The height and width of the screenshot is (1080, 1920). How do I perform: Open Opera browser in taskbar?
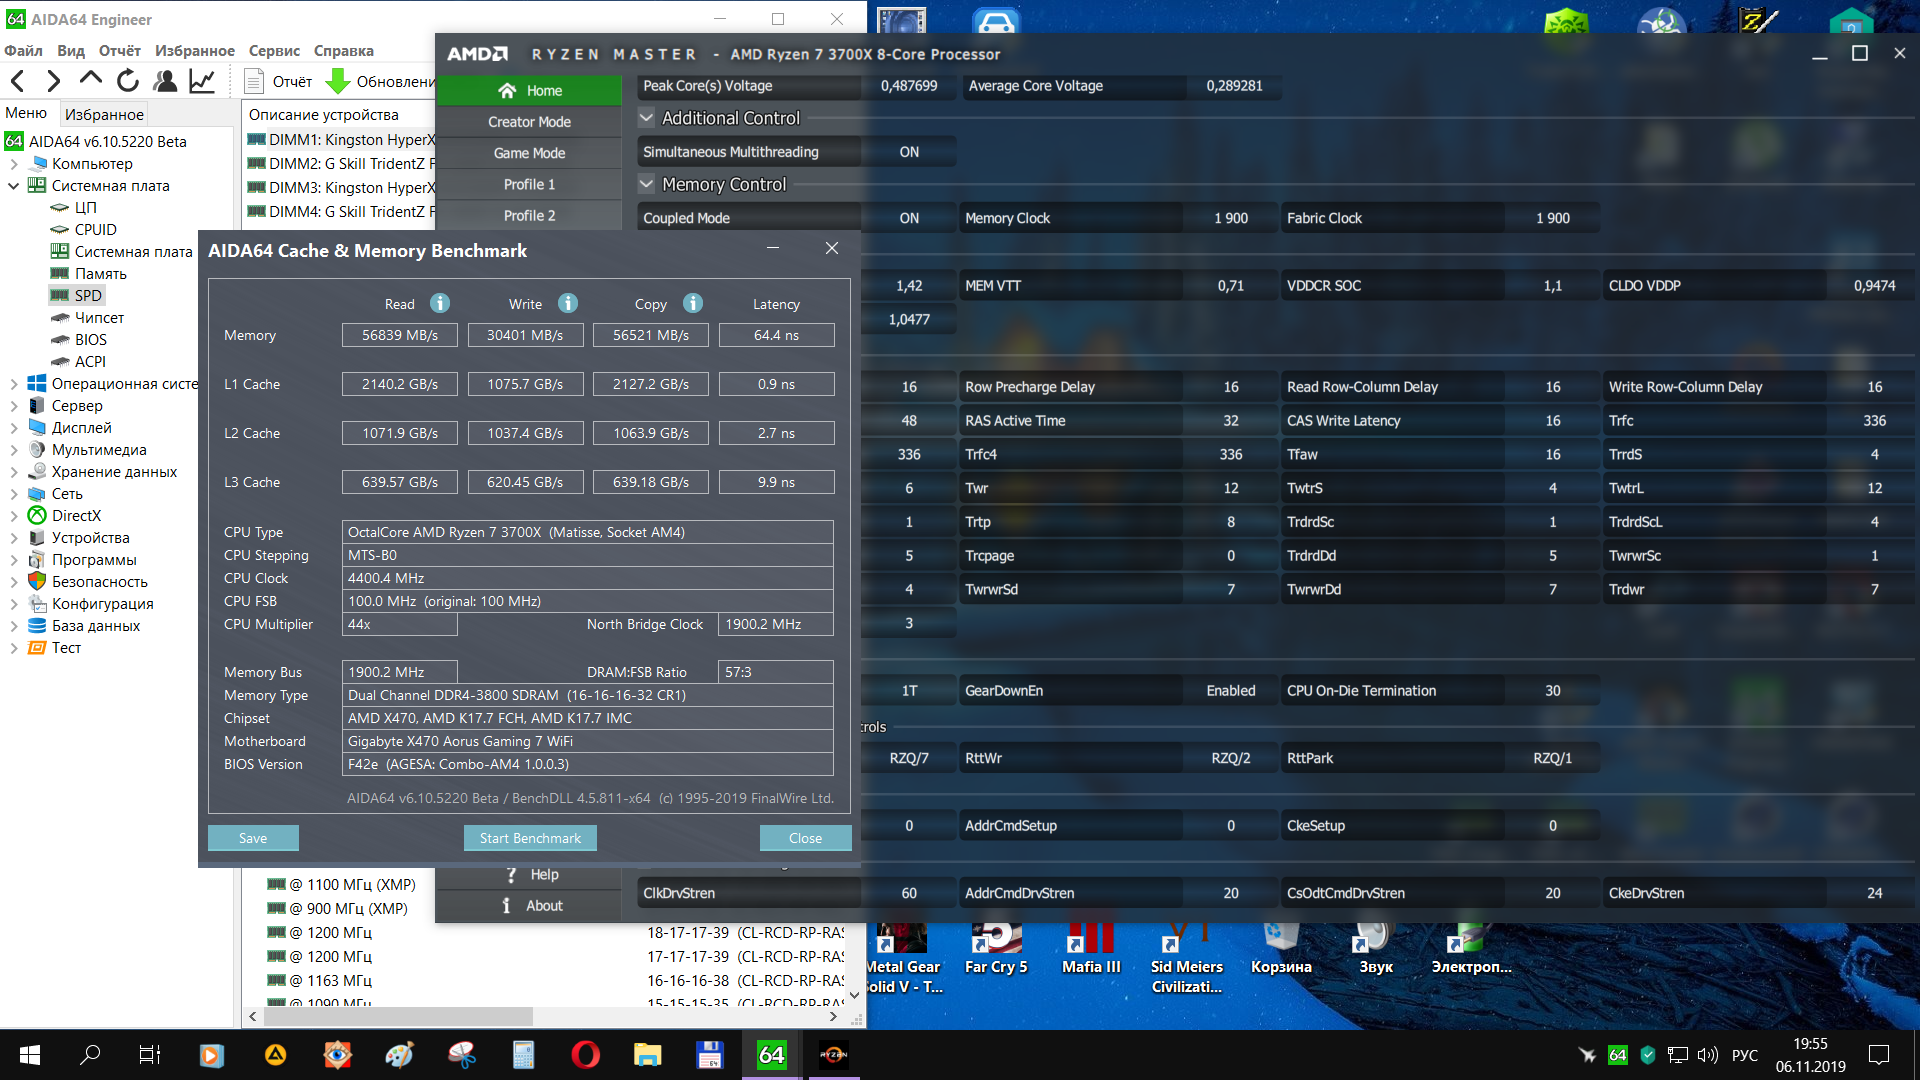(585, 1054)
